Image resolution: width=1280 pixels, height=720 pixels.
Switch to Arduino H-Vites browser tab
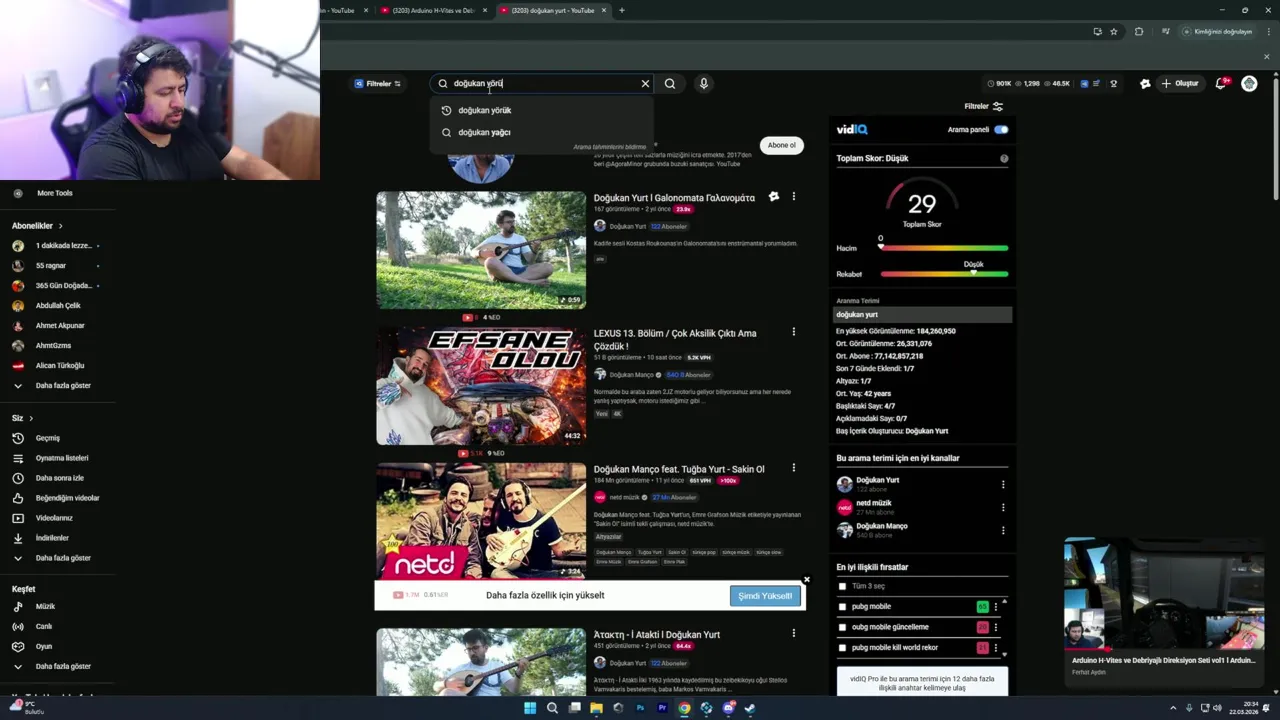coord(432,10)
